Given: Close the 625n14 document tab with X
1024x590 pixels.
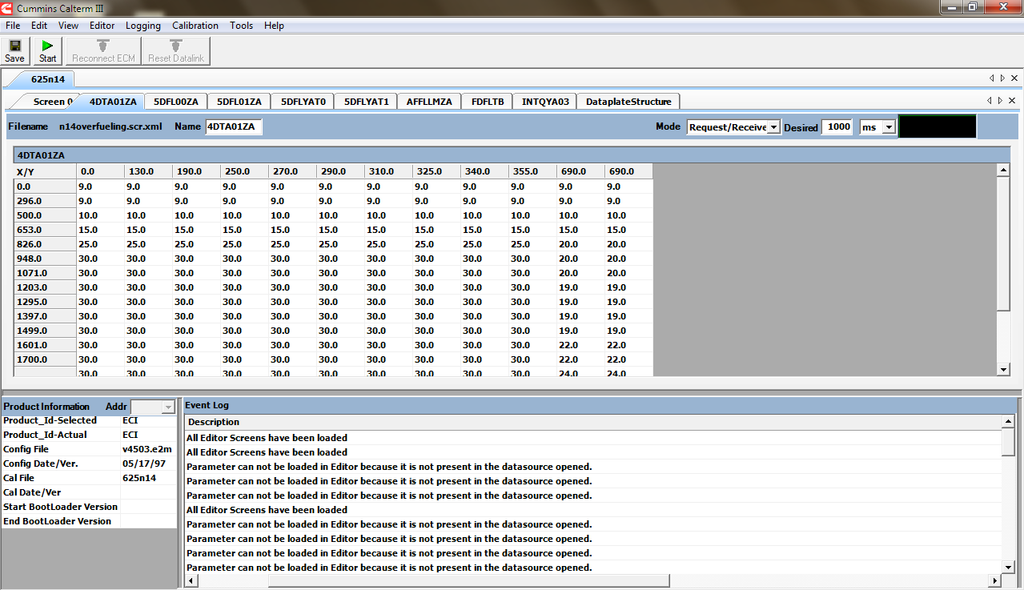Looking at the screenshot, I should tap(1013, 78).
